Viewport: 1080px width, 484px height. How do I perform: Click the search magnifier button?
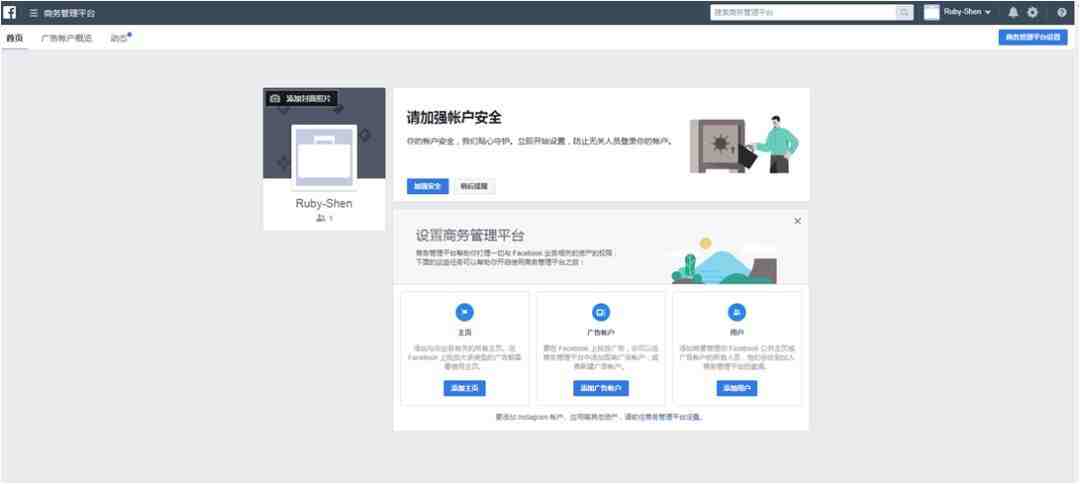pyautogui.click(x=903, y=12)
